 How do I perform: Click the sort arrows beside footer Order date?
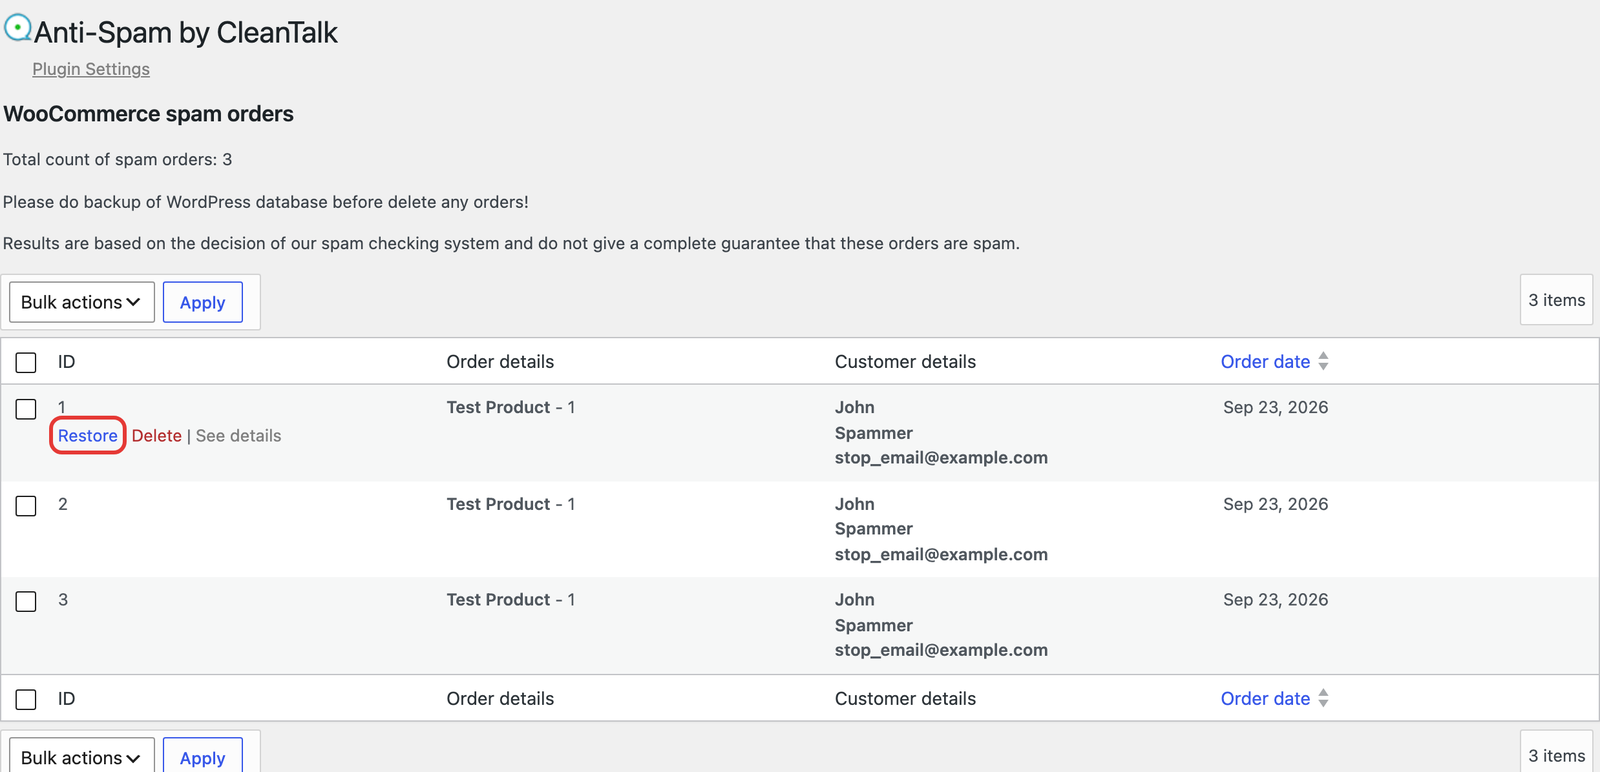1323,699
